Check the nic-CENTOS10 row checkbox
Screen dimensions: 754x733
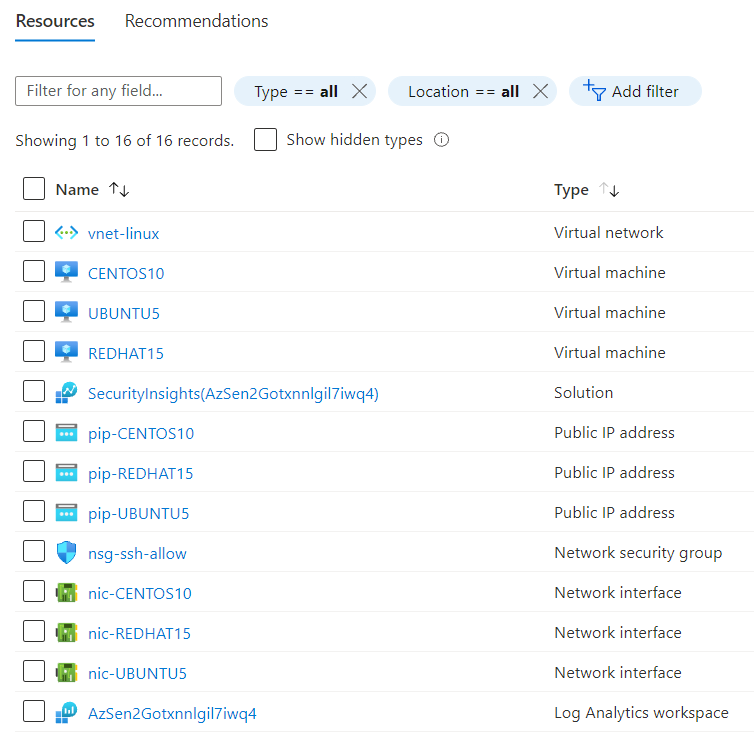tap(34, 591)
